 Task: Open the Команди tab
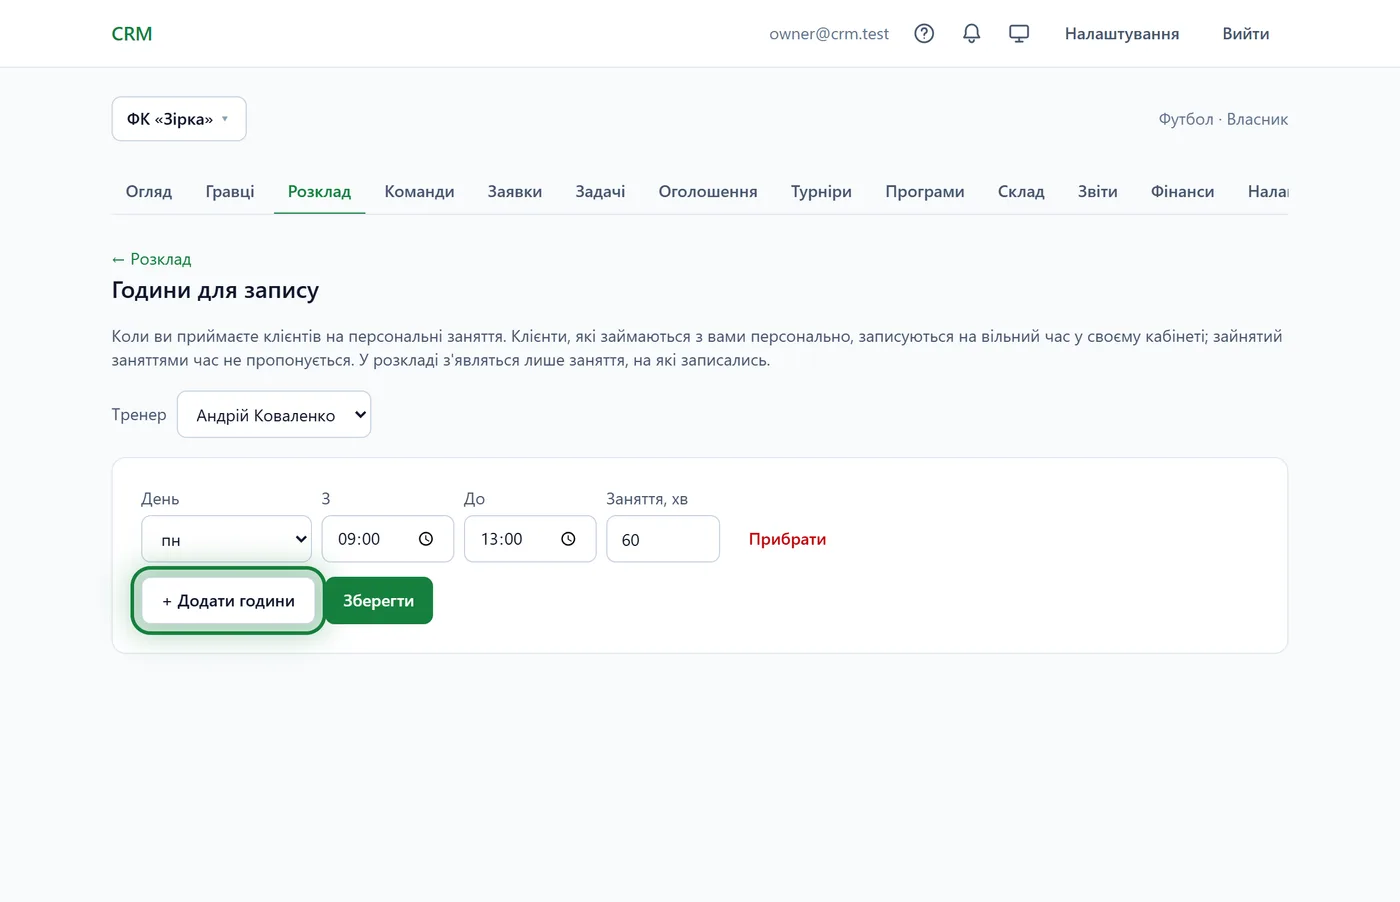419,191
